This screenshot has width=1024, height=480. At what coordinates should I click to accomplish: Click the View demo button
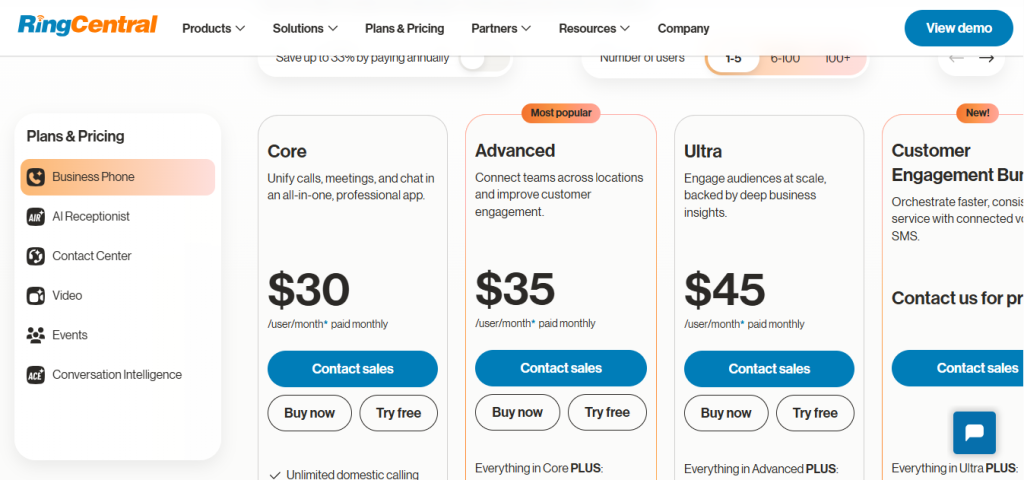(x=958, y=28)
